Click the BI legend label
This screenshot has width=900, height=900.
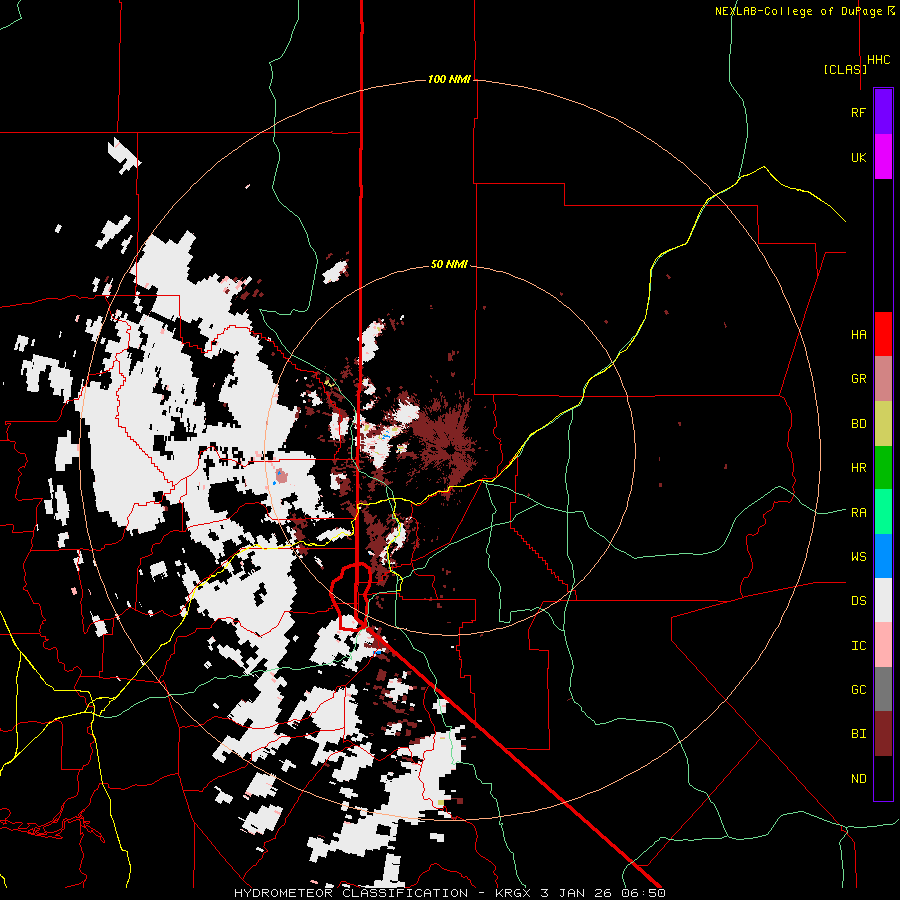coord(858,734)
